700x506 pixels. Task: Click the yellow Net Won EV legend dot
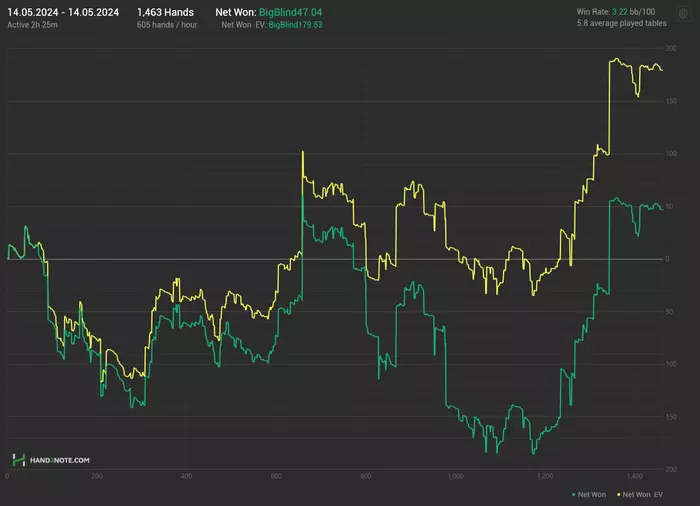[617, 494]
